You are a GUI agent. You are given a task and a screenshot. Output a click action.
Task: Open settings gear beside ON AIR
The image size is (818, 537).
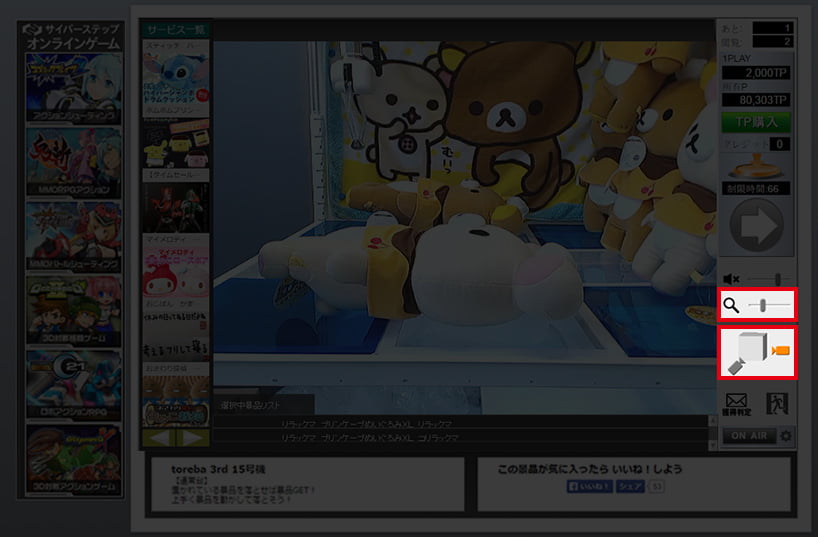(x=785, y=436)
